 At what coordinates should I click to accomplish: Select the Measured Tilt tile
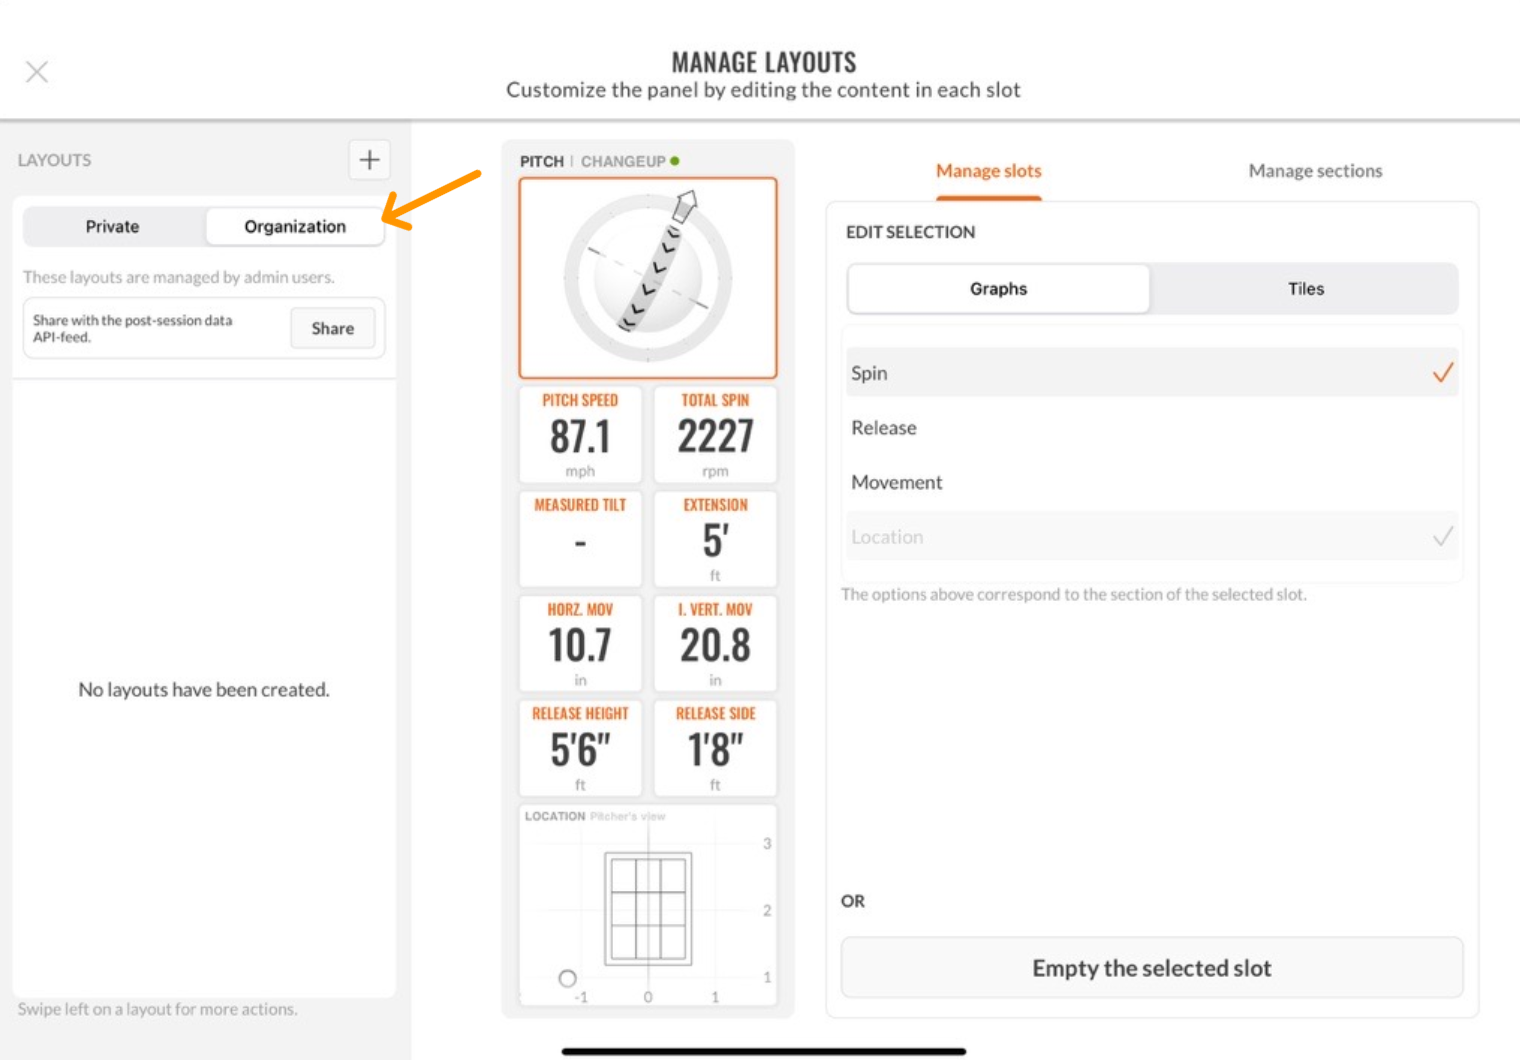click(x=580, y=539)
